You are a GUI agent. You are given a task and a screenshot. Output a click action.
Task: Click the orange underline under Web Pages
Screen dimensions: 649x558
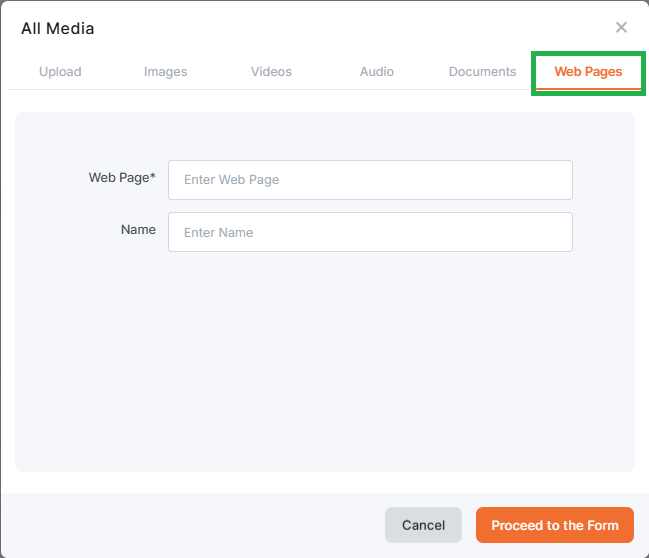tap(588, 89)
